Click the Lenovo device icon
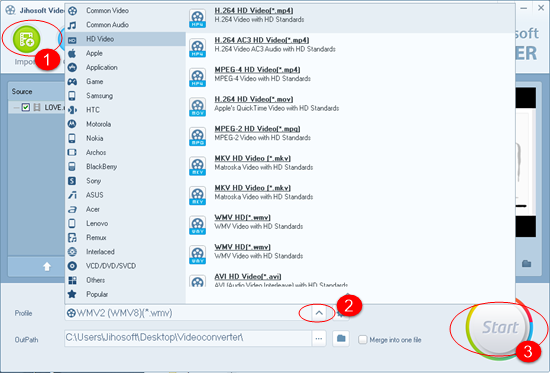The width and height of the screenshot is (550, 373). [x=72, y=223]
